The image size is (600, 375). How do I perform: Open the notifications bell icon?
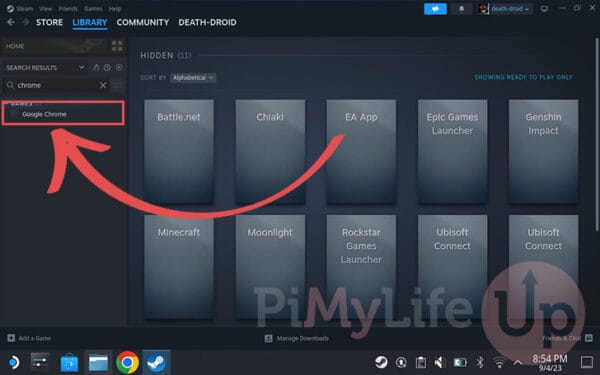point(461,9)
